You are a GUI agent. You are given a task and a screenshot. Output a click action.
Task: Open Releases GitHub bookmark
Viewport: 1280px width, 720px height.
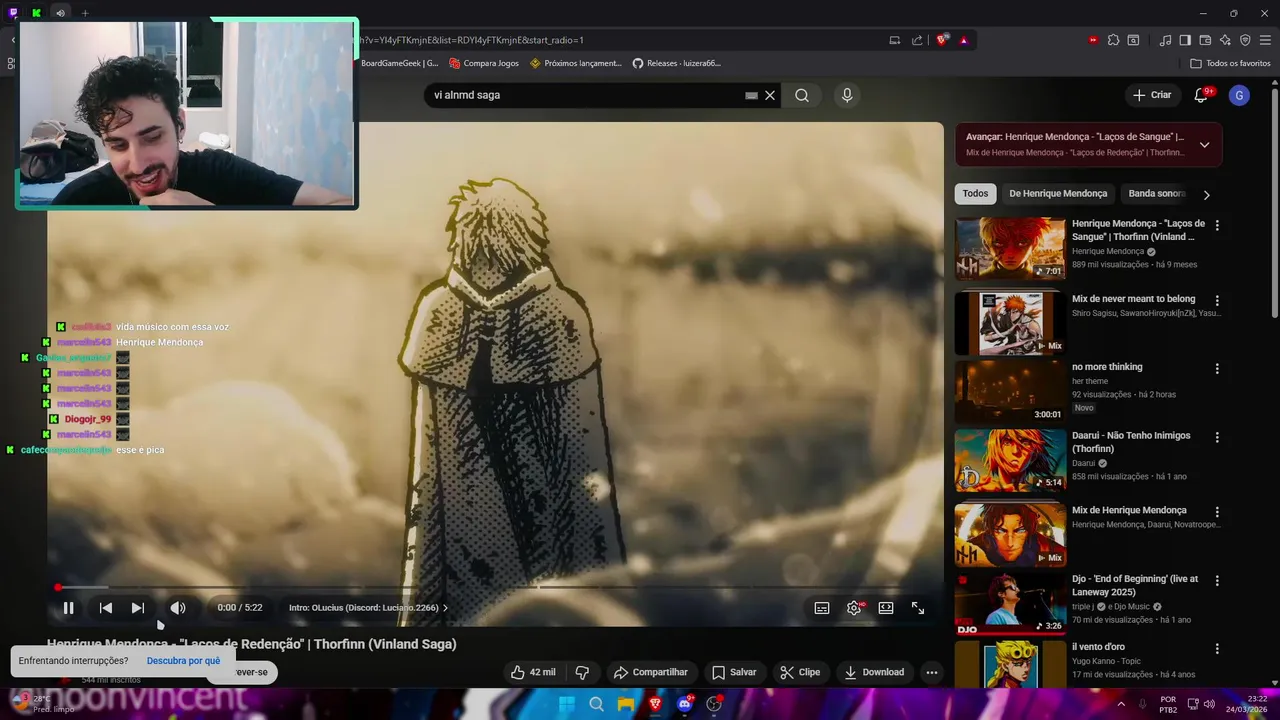click(676, 63)
